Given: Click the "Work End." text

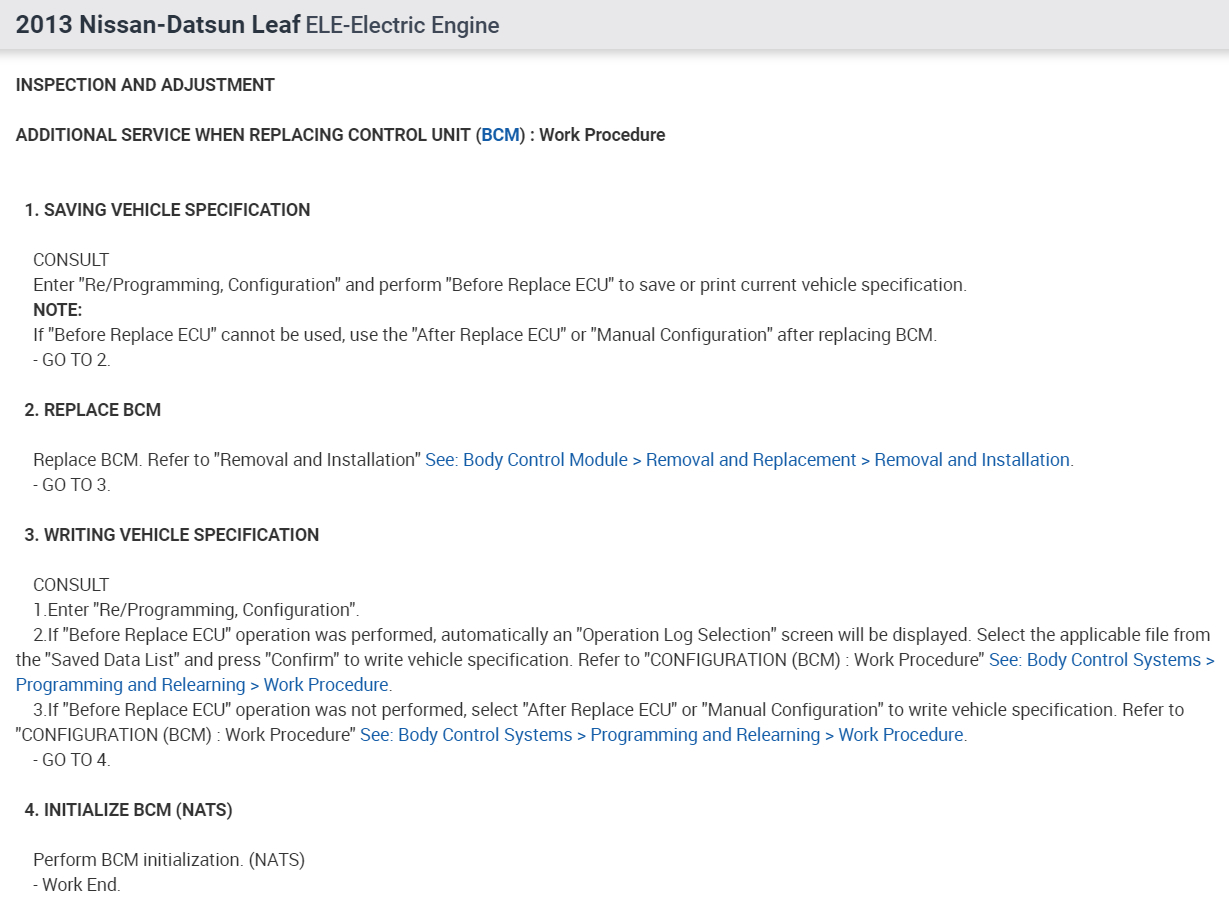Looking at the screenshot, I should (80, 885).
